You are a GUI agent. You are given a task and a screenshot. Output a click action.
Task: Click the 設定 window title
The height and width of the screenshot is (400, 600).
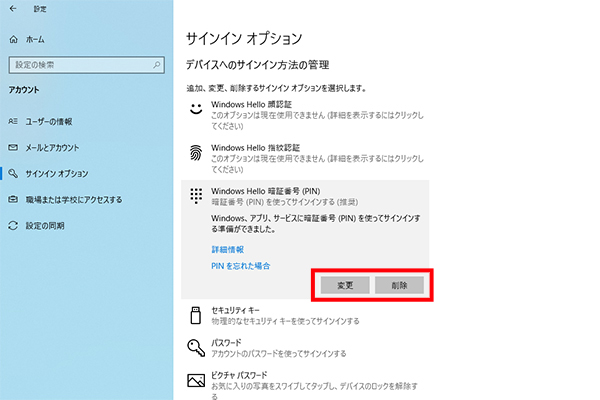pos(40,9)
